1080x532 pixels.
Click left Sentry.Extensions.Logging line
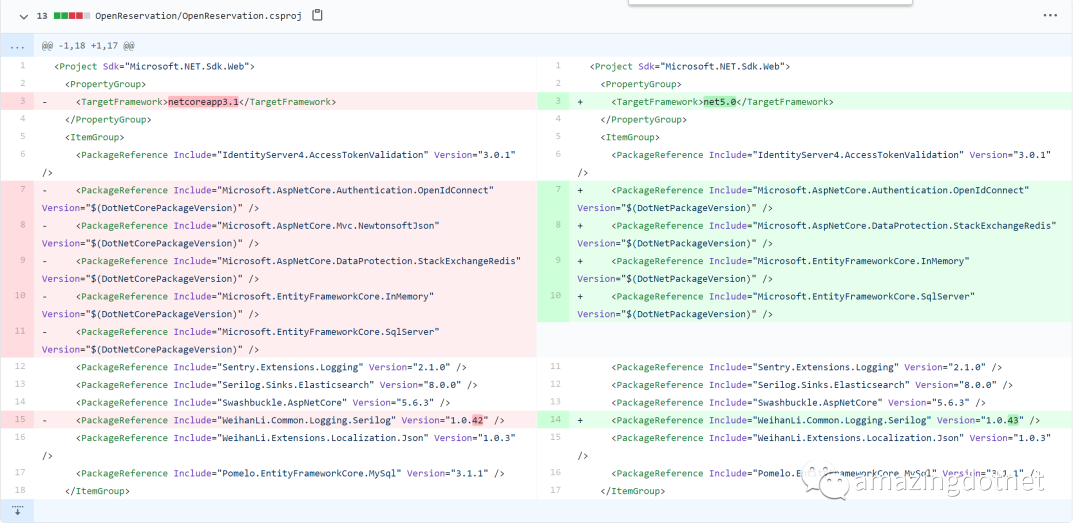pyautogui.click(x=285, y=367)
